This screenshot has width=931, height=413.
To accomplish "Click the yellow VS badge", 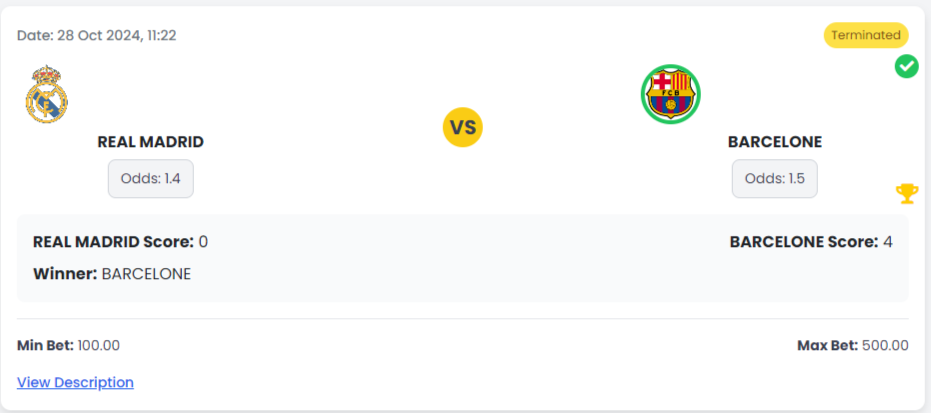I will click(x=462, y=128).
